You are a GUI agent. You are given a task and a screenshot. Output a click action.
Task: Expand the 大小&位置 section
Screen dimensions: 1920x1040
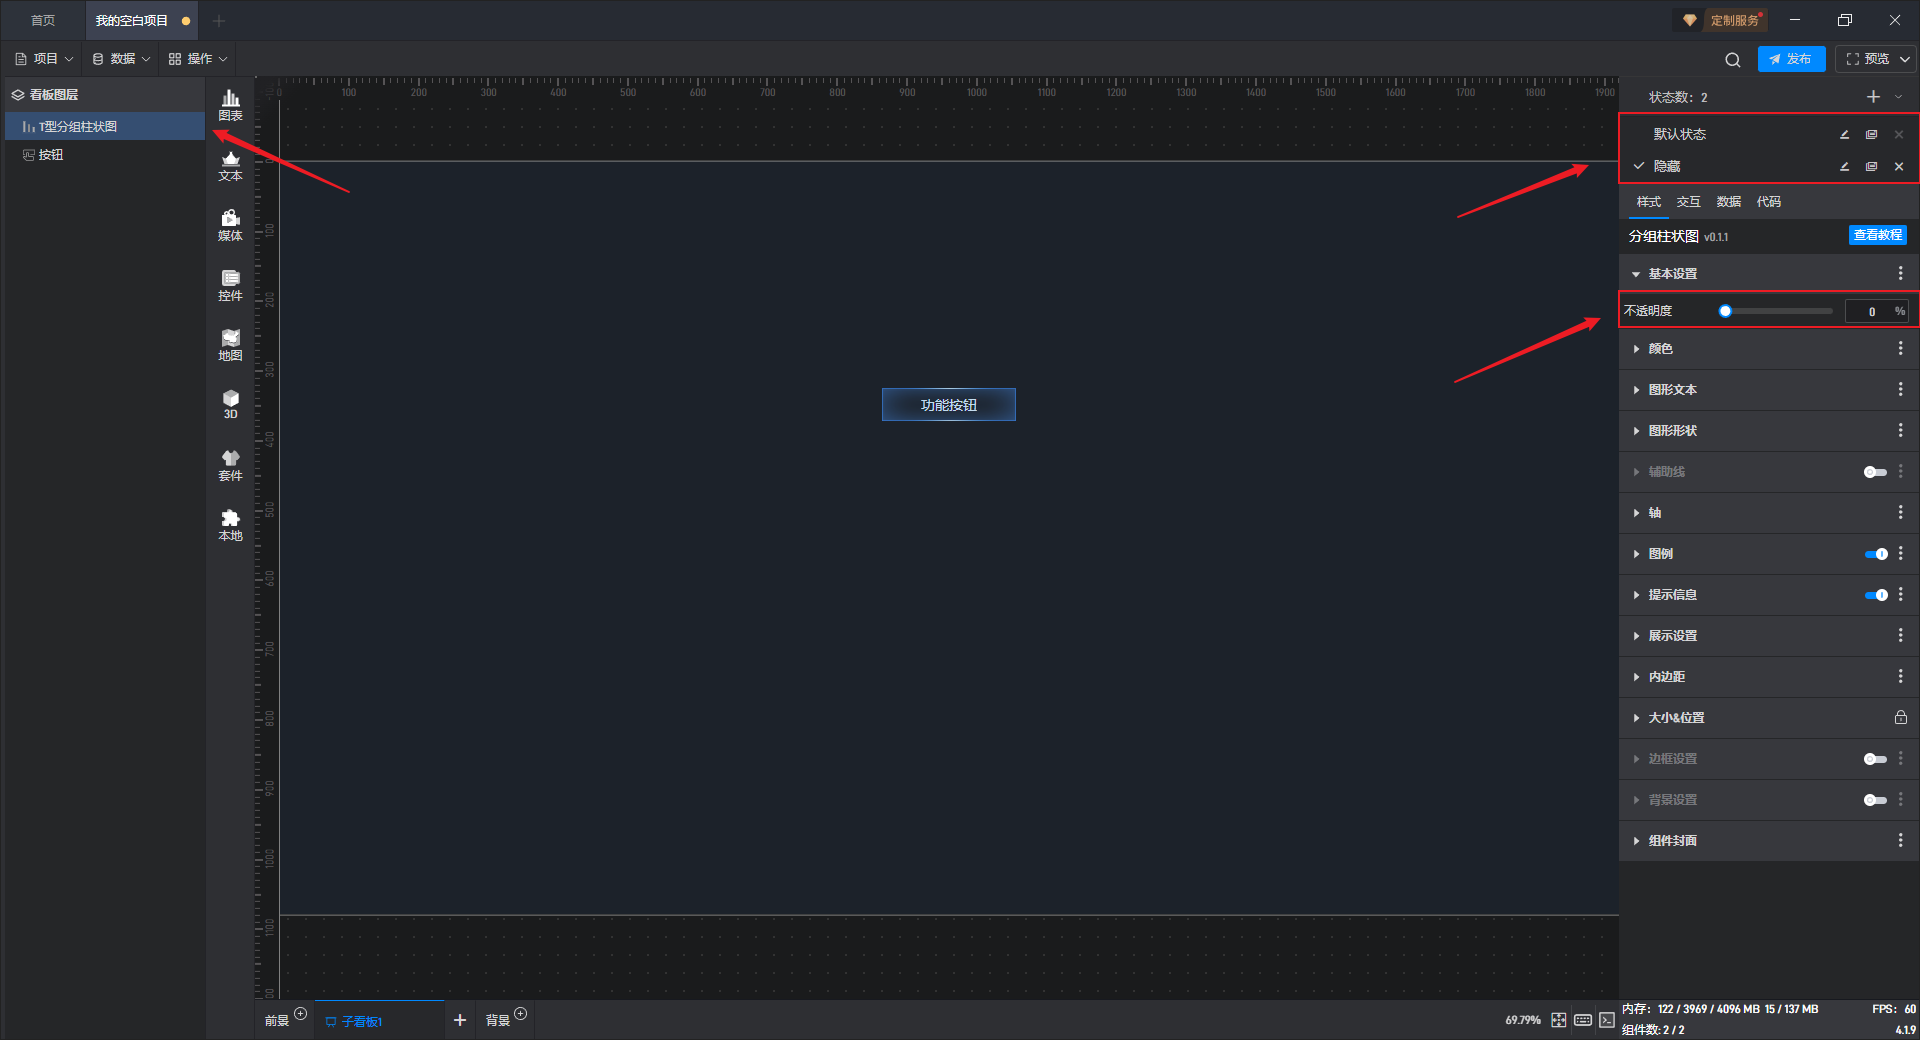tap(1636, 718)
